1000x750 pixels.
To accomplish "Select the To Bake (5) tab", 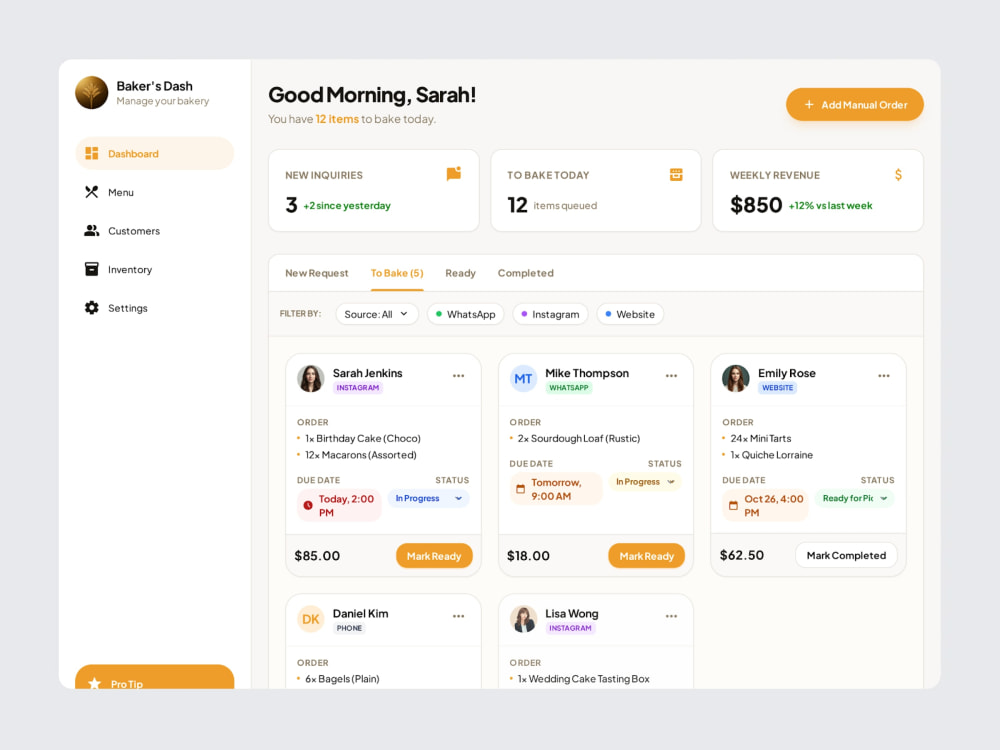I will [397, 273].
